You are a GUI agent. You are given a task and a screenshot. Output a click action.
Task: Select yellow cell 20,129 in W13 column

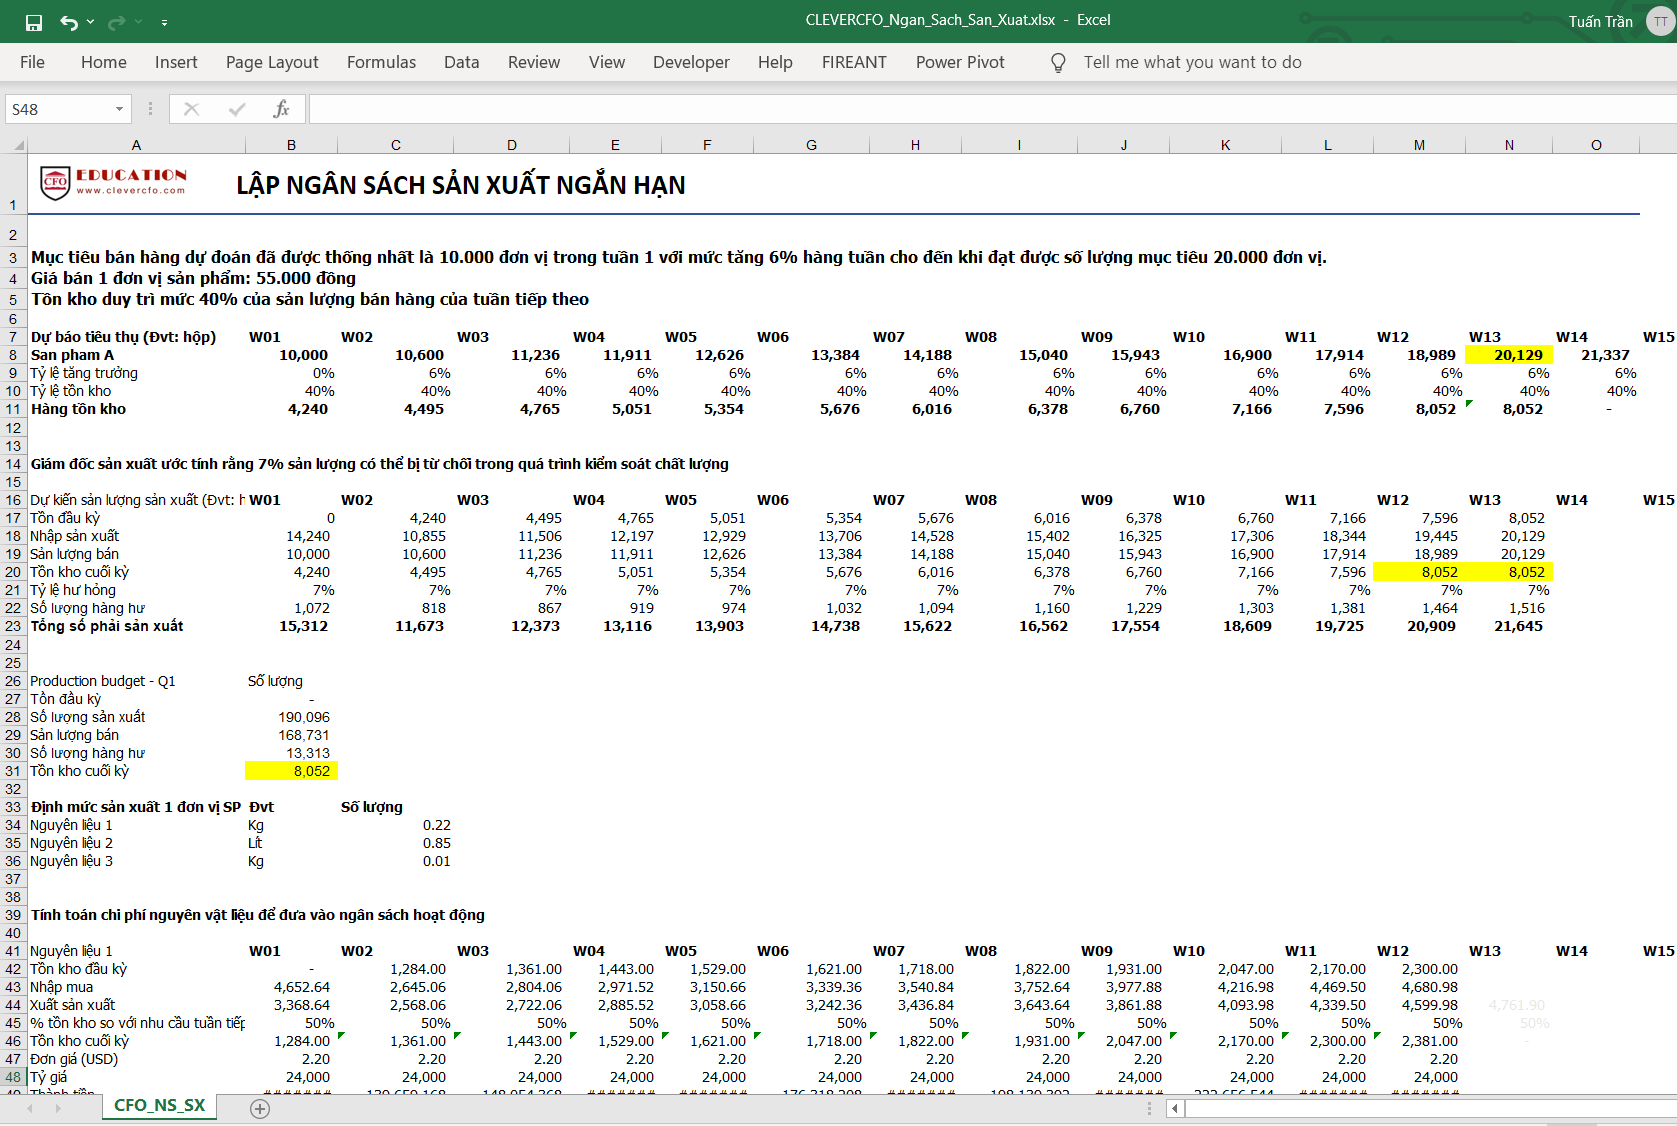1509,355
